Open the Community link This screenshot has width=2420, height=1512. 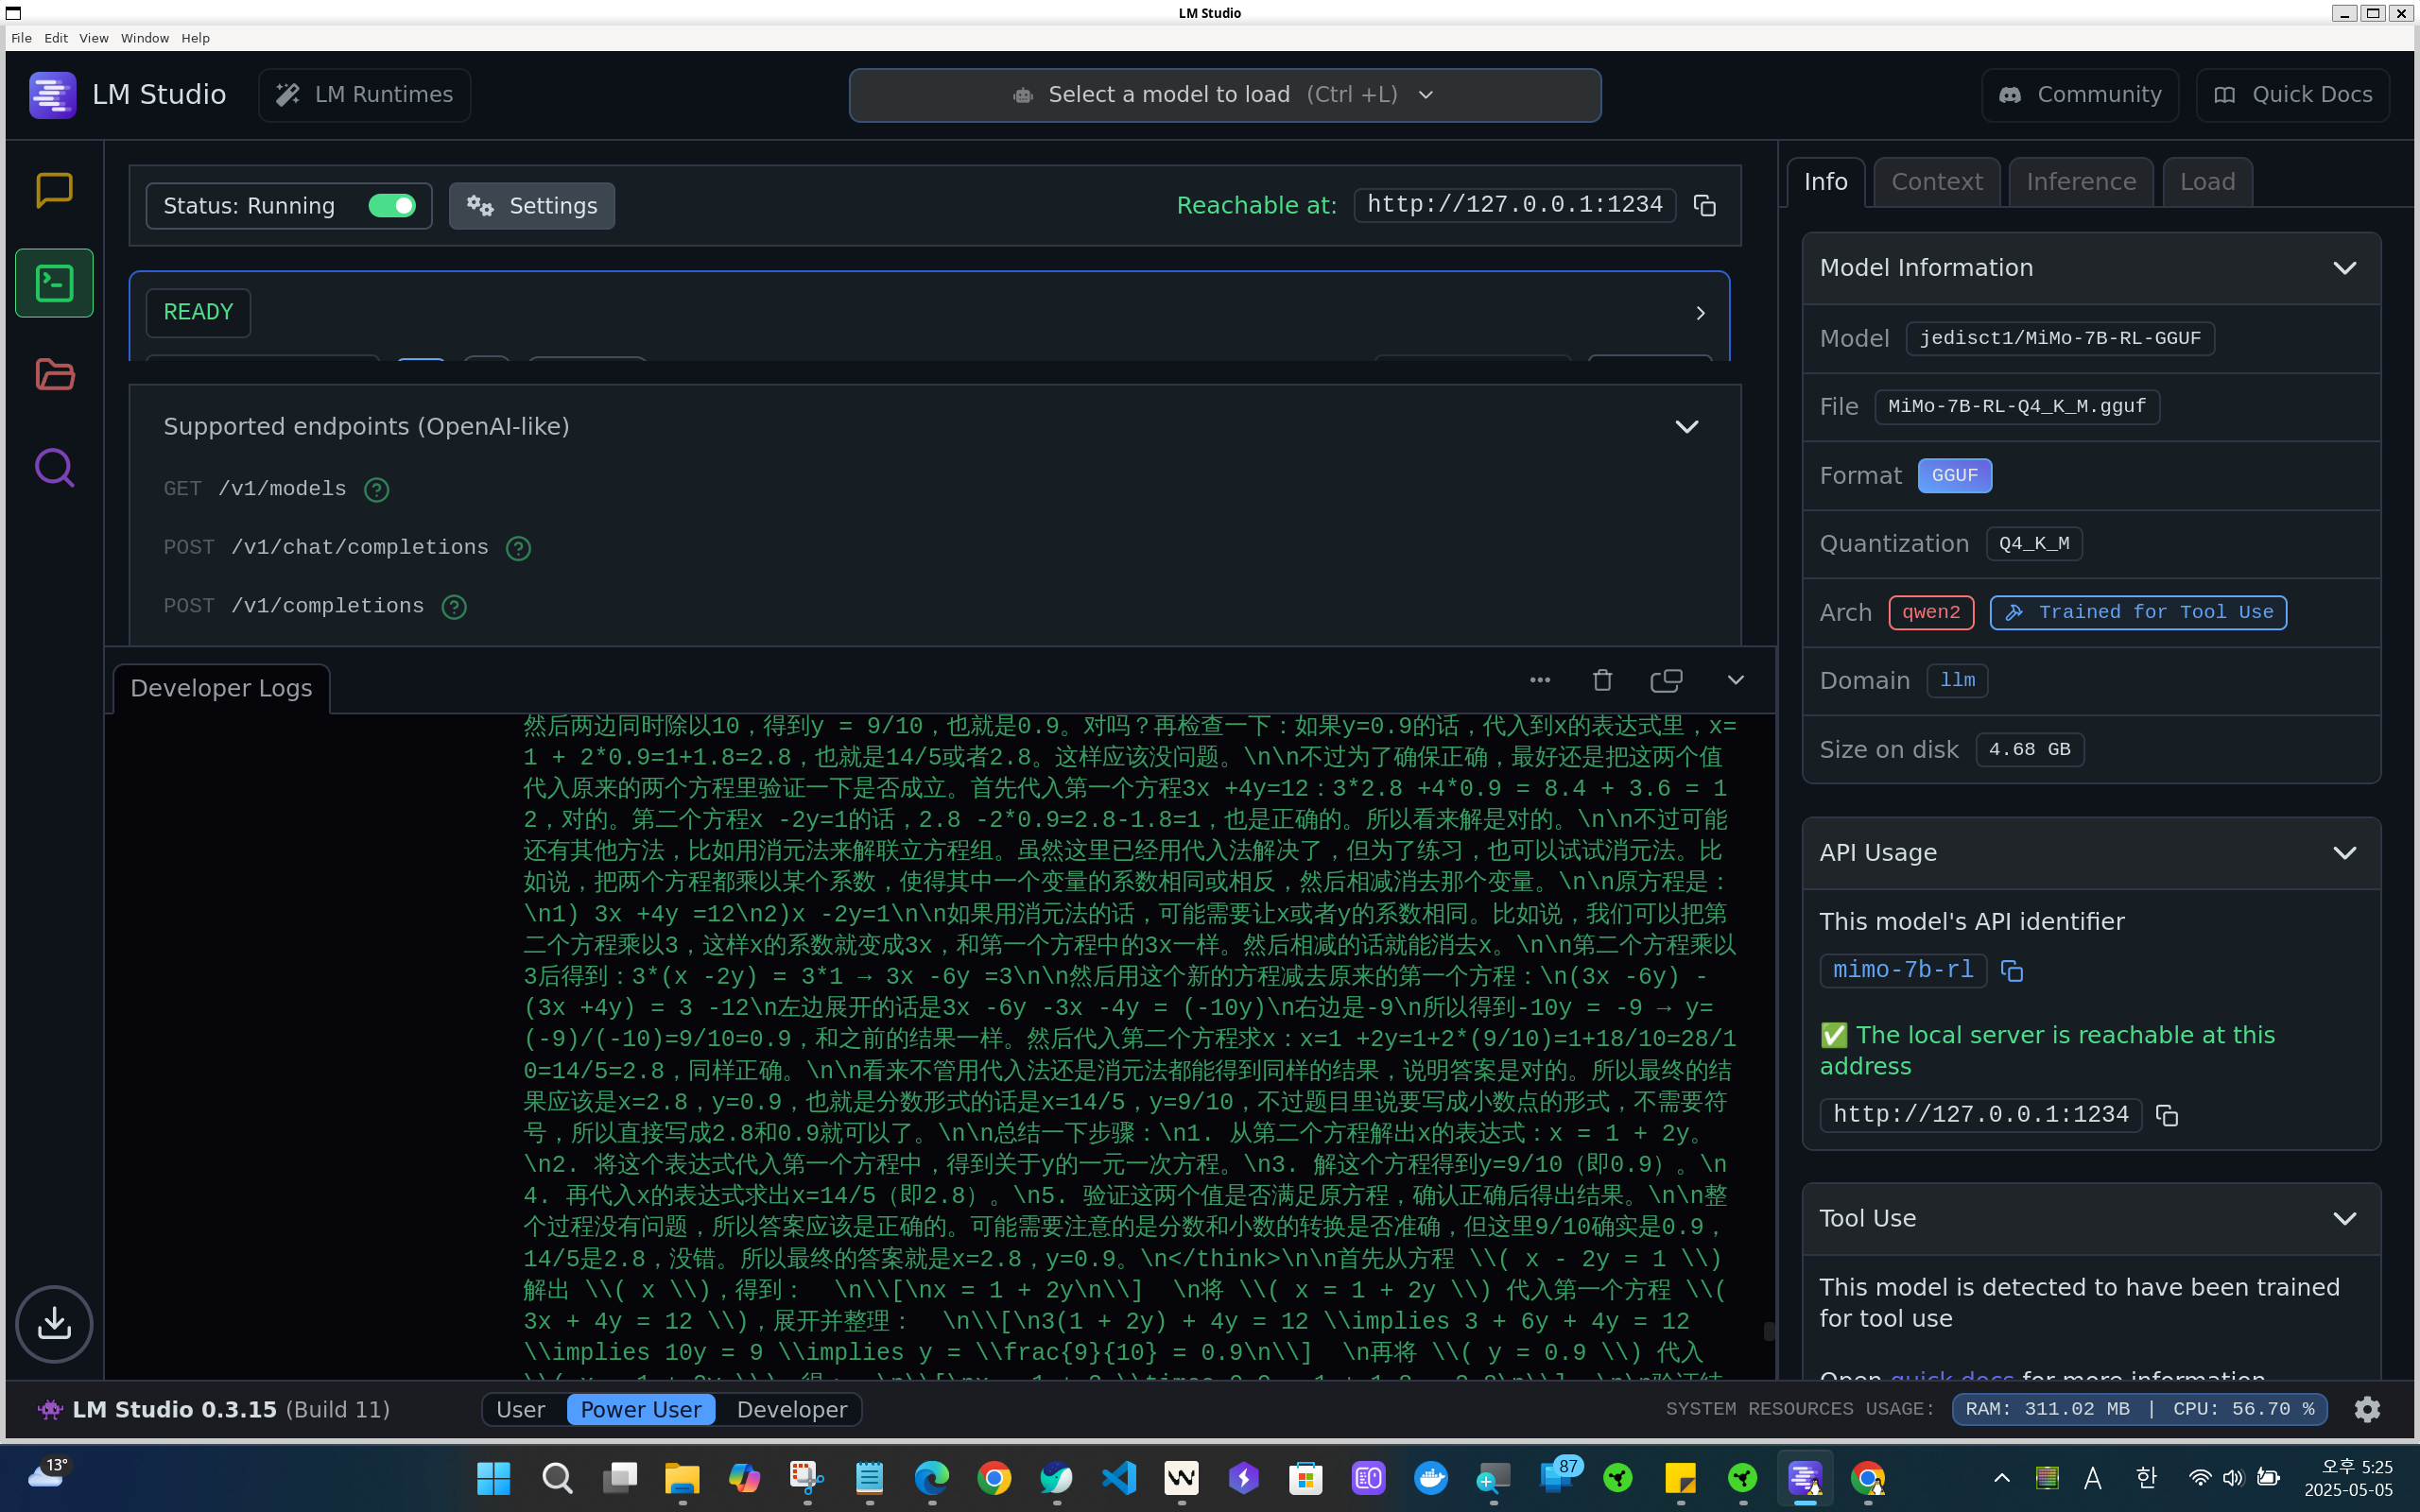click(x=2080, y=95)
